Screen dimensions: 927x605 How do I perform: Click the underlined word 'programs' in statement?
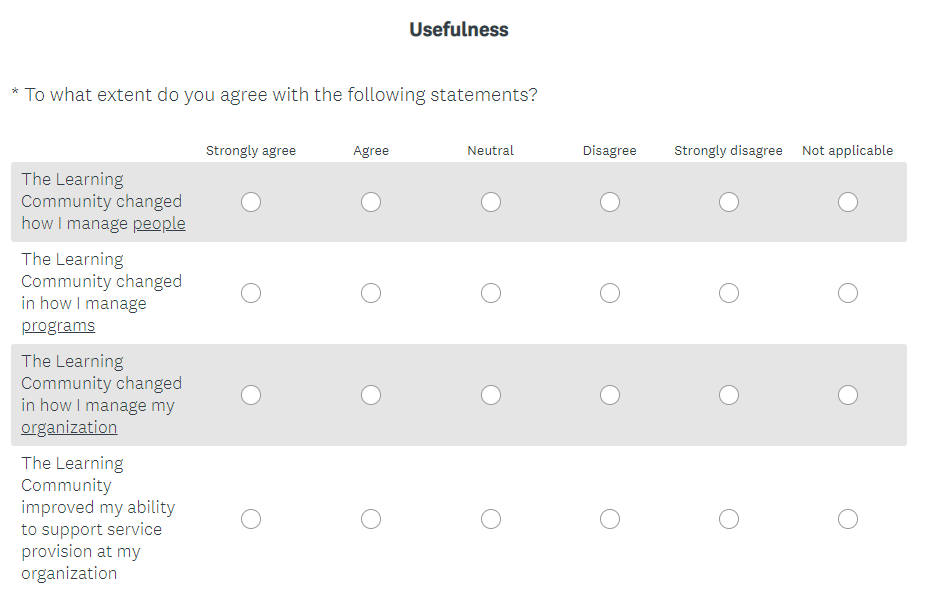pos(58,326)
